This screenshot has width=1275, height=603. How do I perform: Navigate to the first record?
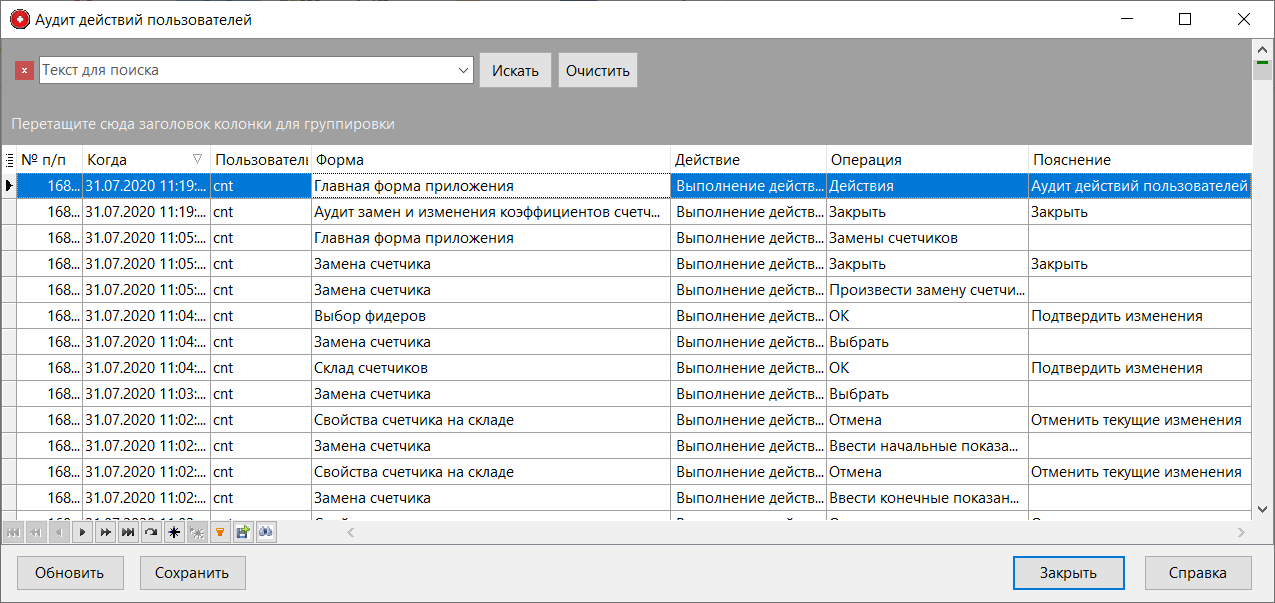13,532
